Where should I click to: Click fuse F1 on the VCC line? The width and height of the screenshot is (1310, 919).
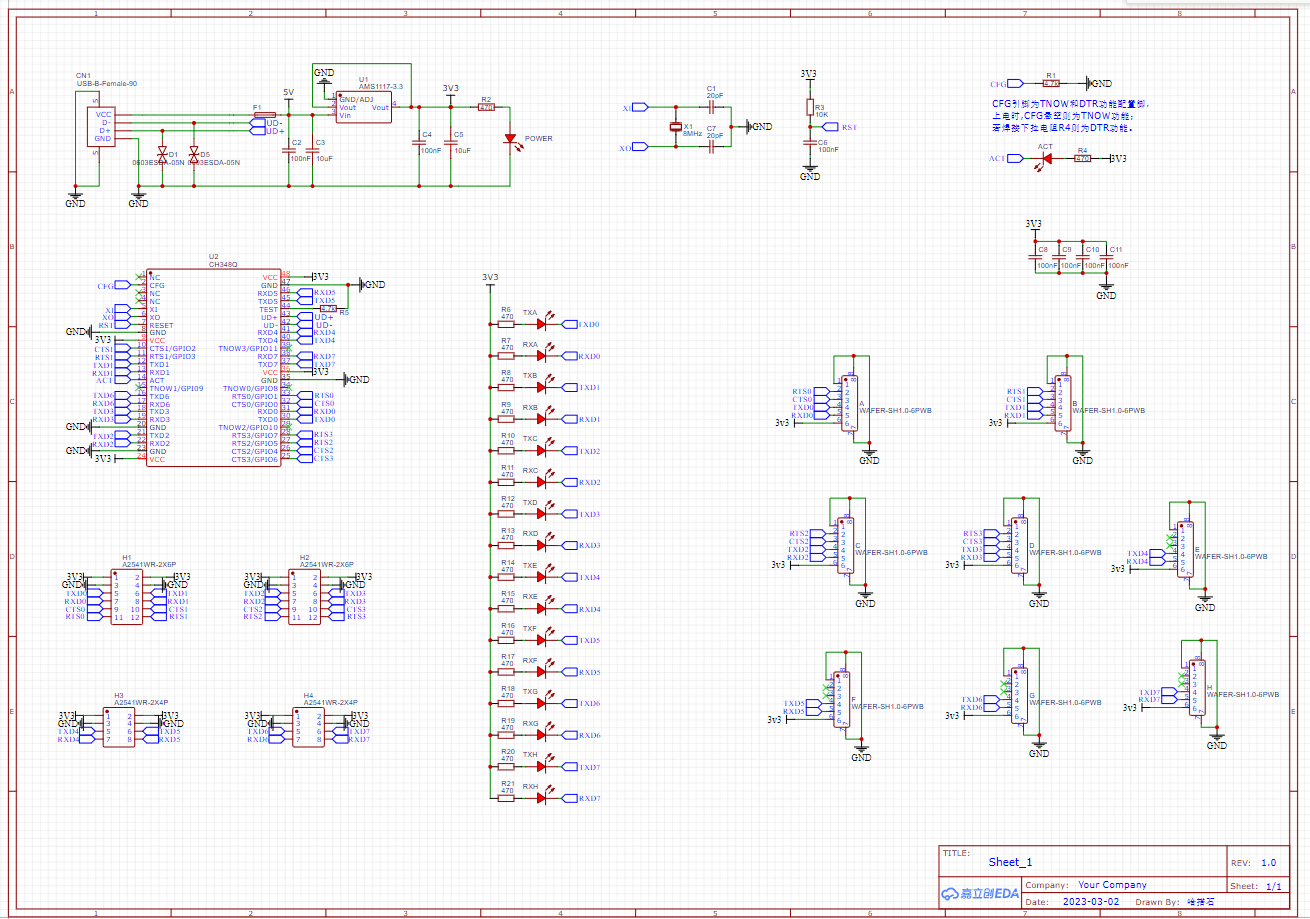(264, 115)
